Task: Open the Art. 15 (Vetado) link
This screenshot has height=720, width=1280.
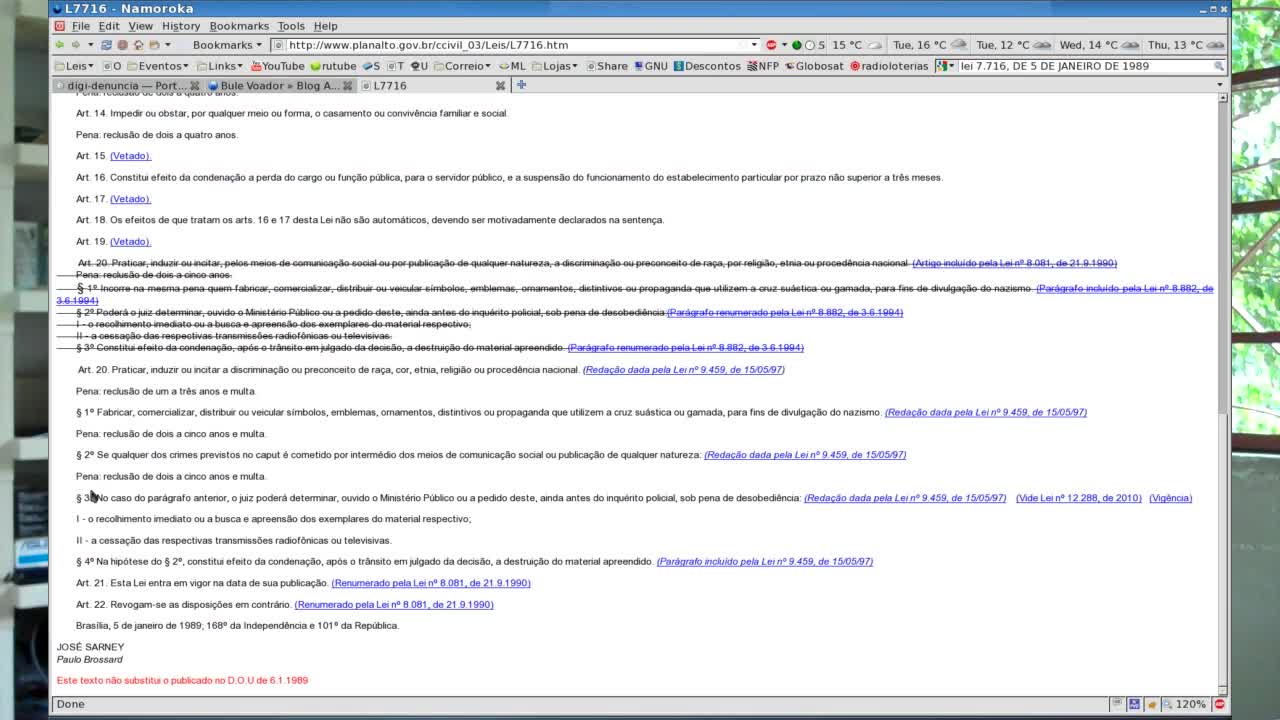Action: click(130, 156)
